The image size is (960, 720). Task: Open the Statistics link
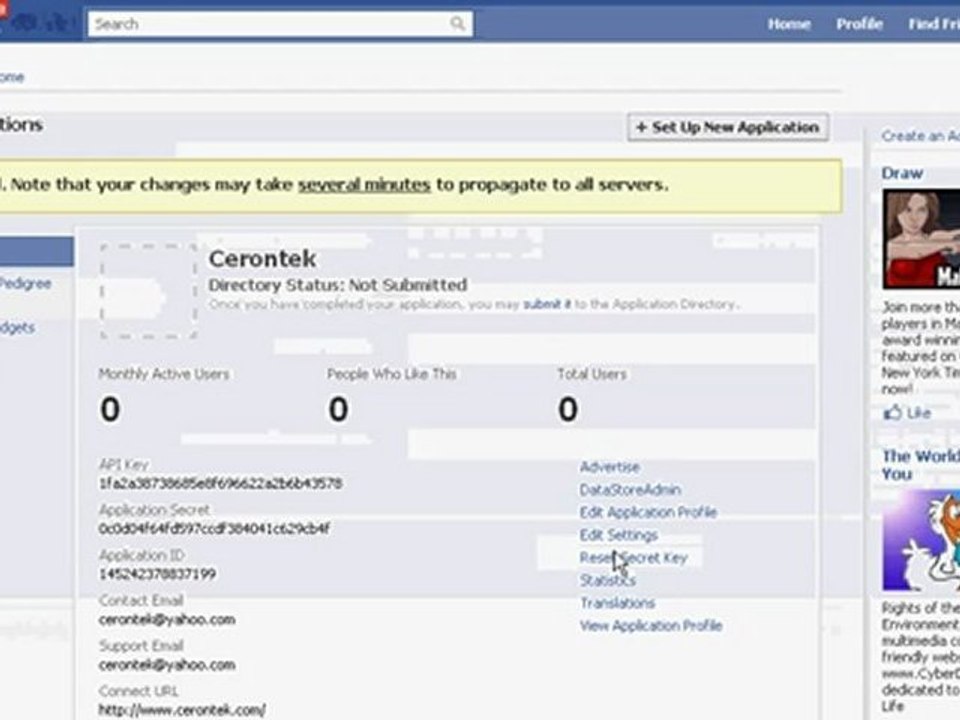pos(607,580)
